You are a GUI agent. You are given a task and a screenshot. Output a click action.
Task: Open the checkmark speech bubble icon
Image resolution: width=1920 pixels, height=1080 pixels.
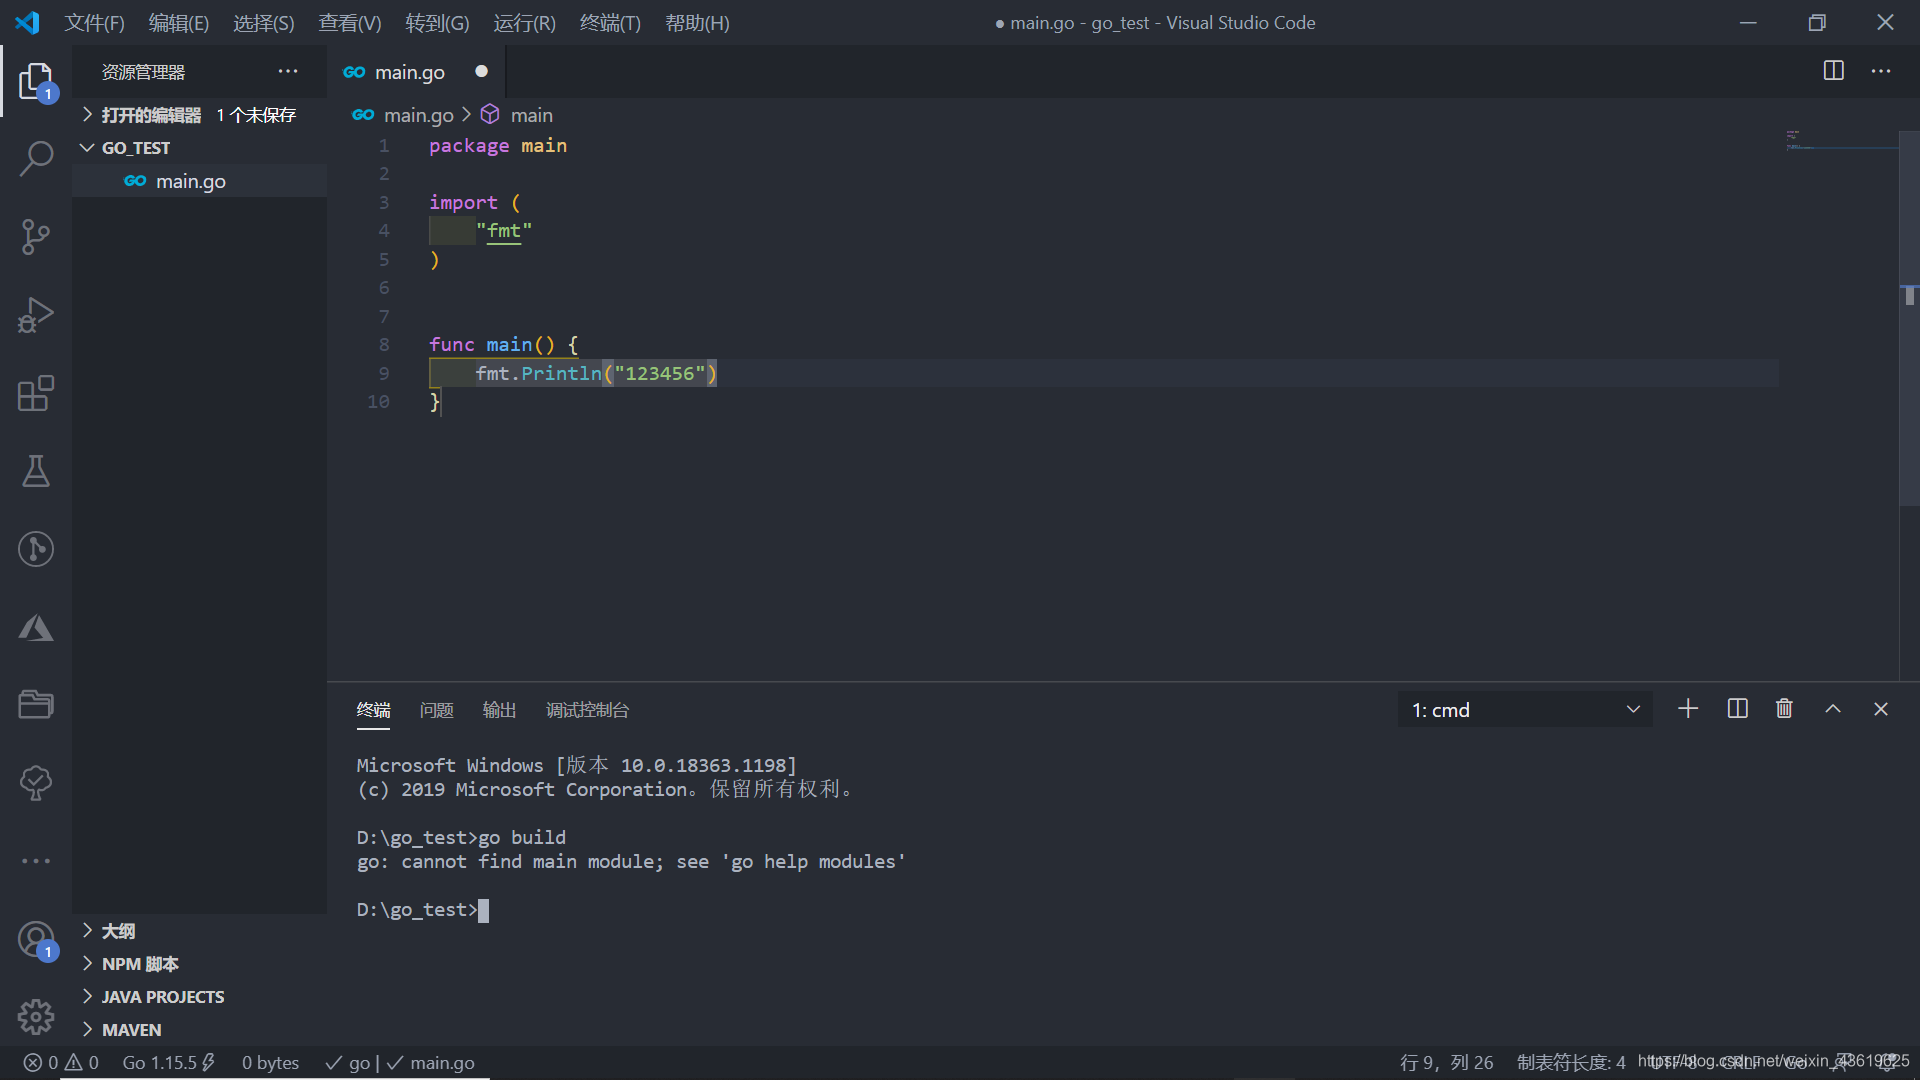(x=36, y=783)
